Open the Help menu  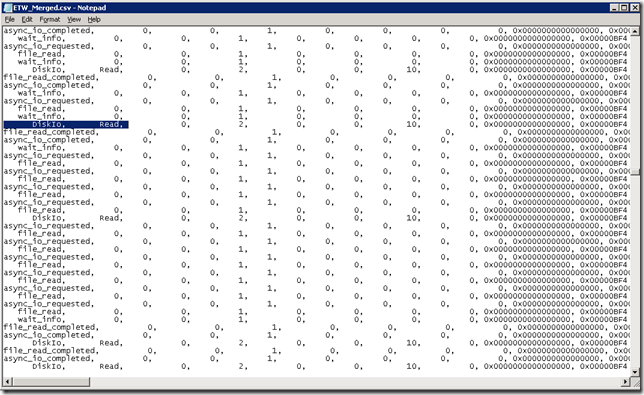[94, 19]
